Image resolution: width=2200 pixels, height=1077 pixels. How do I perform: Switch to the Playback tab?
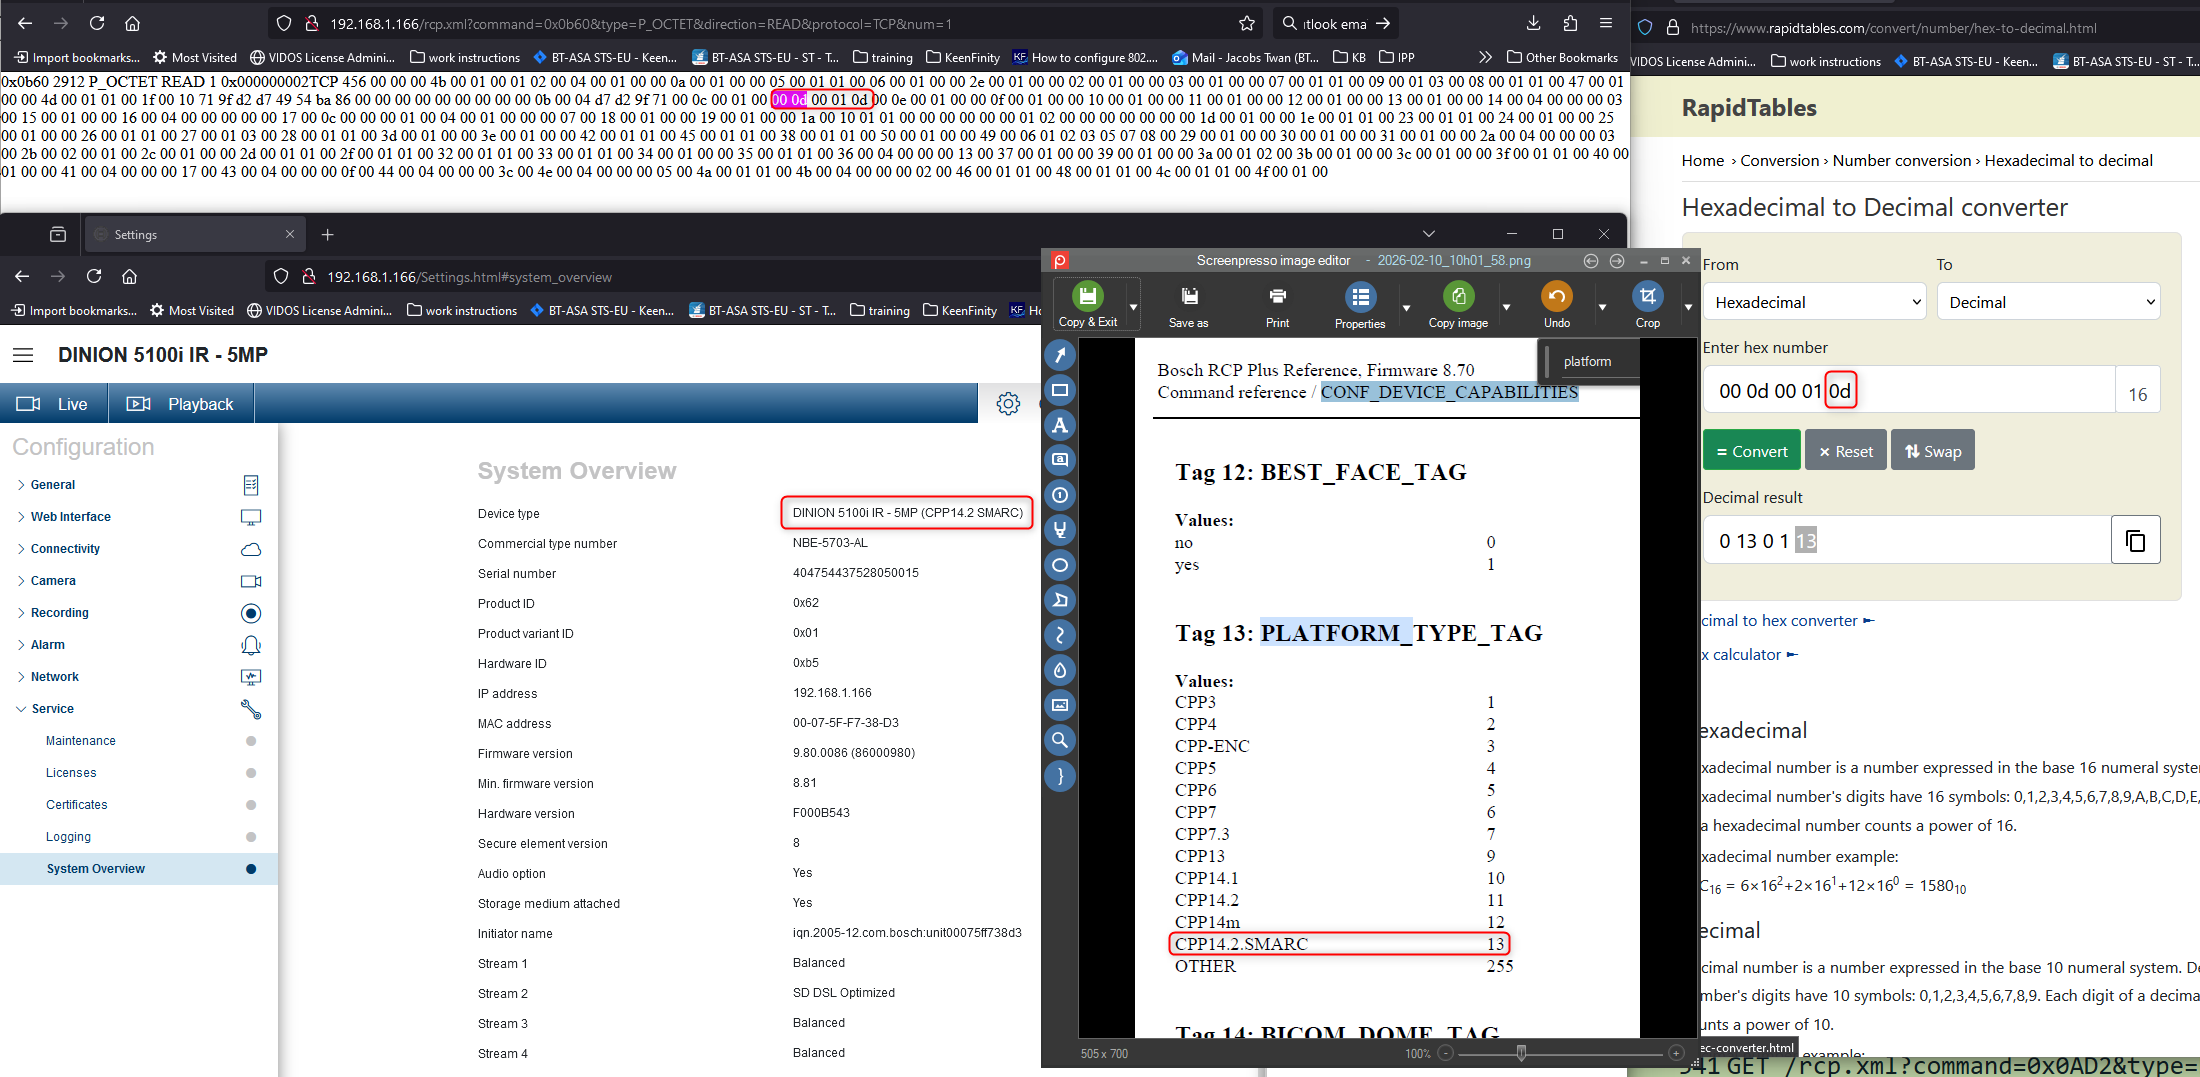pos(181,404)
